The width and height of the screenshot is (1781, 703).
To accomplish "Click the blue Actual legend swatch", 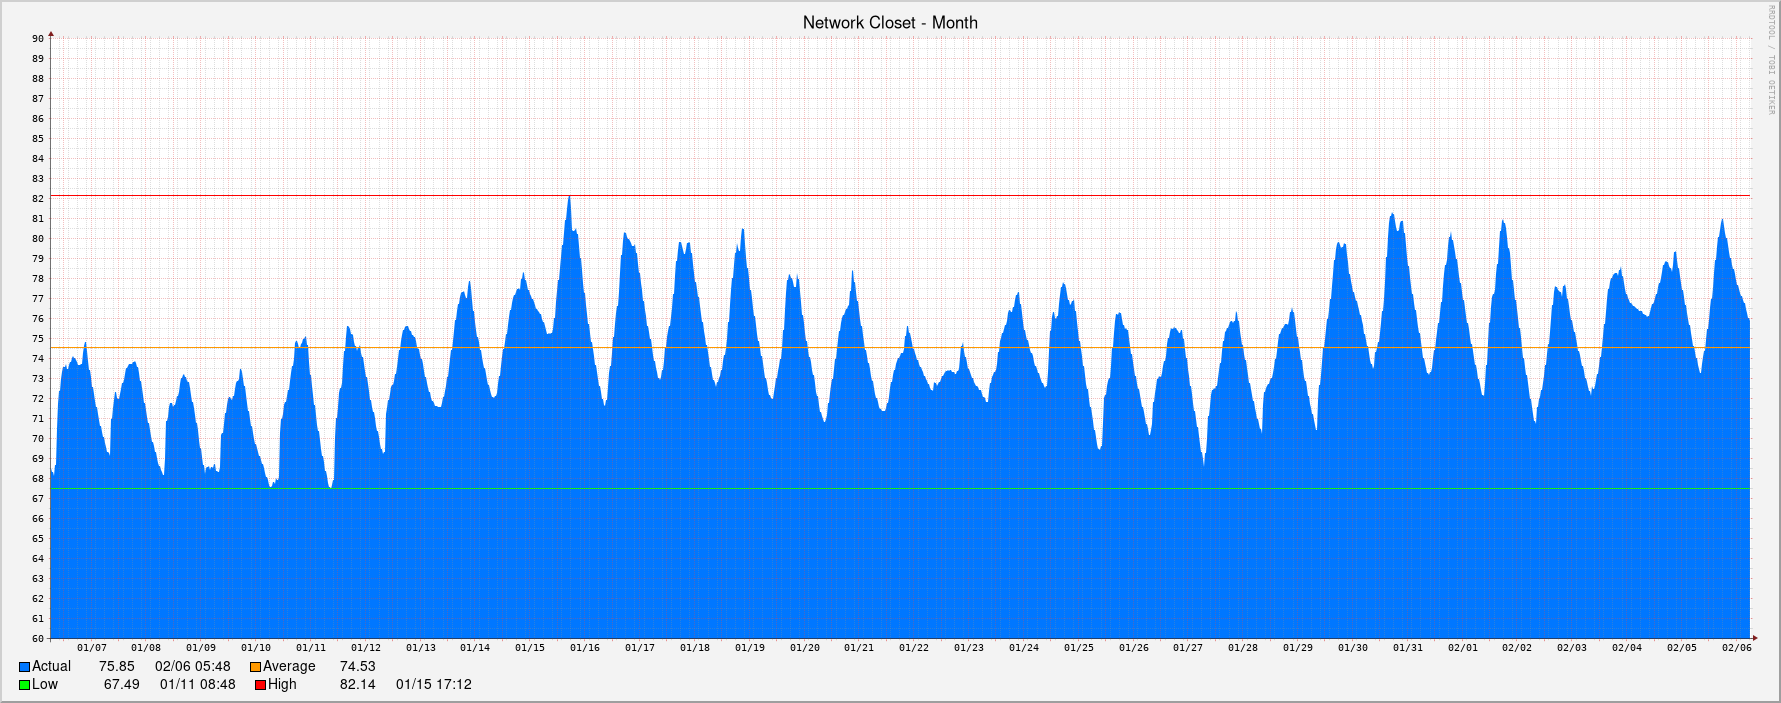I will (x=24, y=667).
